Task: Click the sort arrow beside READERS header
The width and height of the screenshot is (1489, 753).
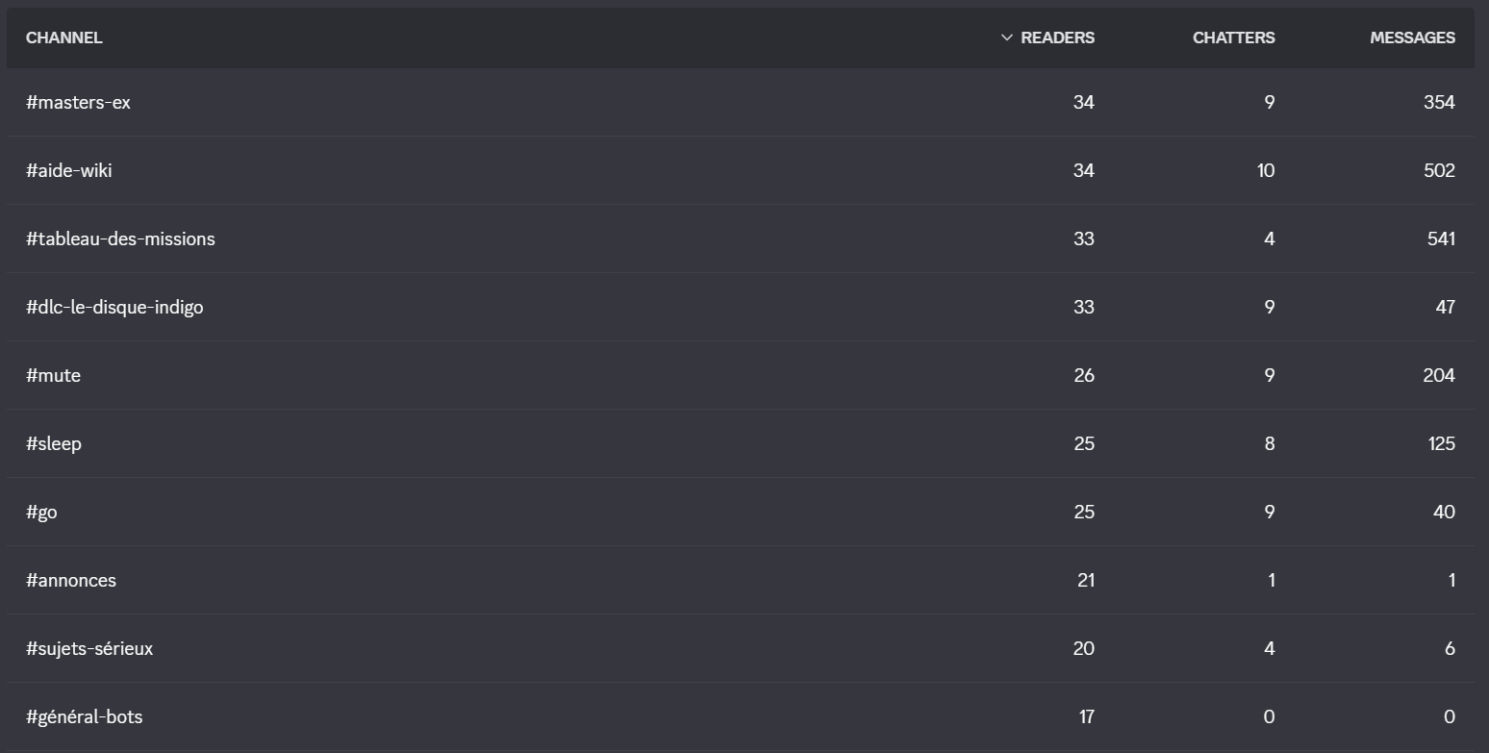Action: [1007, 38]
